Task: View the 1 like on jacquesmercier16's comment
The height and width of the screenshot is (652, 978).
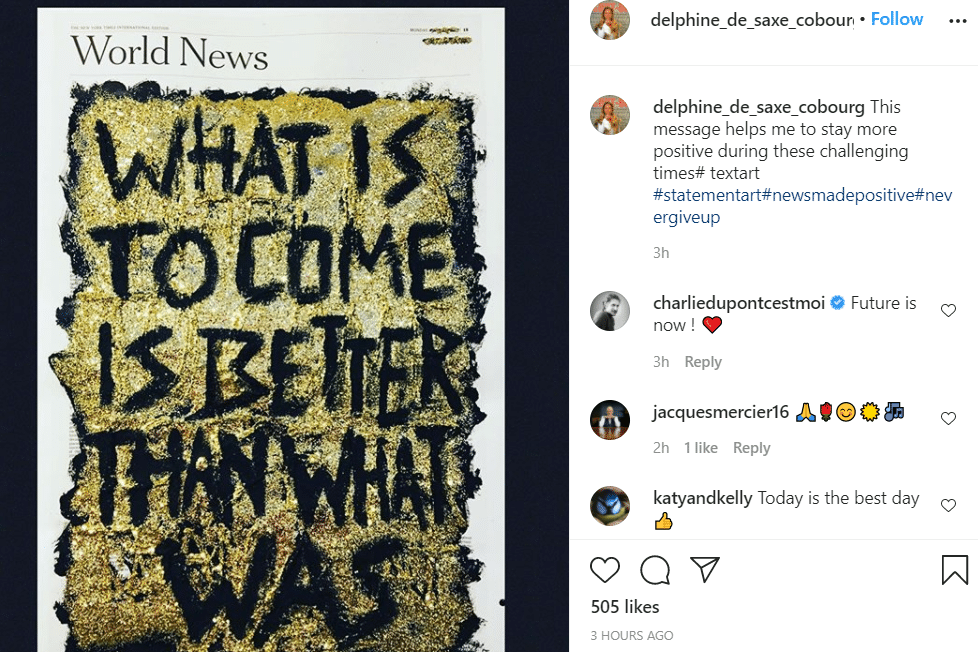Action: coord(700,448)
